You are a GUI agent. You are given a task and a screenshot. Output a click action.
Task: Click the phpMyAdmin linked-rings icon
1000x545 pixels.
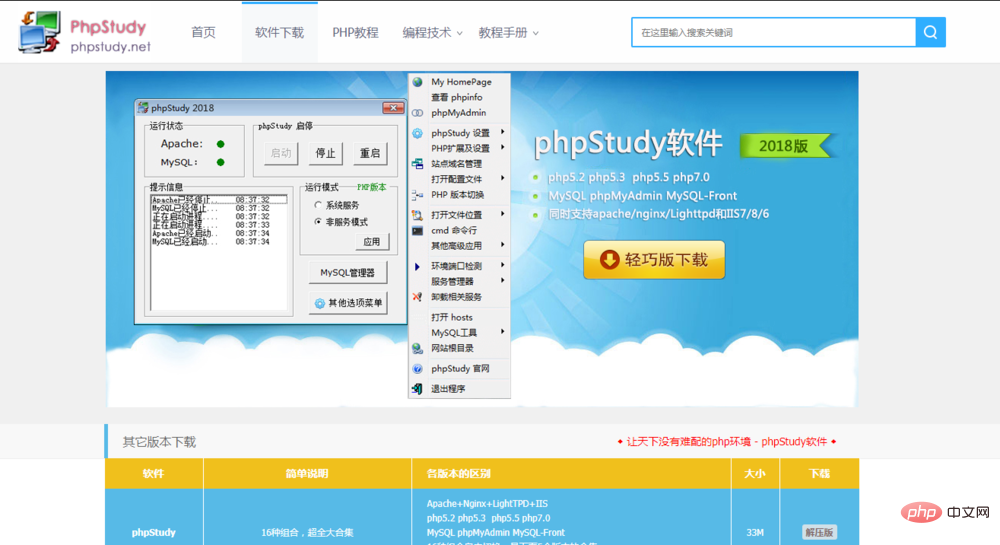click(x=418, y=113)
